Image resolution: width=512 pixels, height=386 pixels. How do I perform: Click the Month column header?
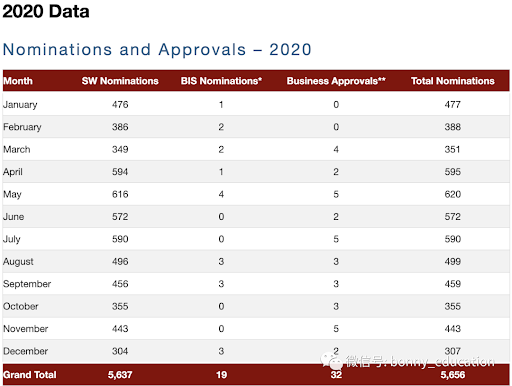click(18, 81)
